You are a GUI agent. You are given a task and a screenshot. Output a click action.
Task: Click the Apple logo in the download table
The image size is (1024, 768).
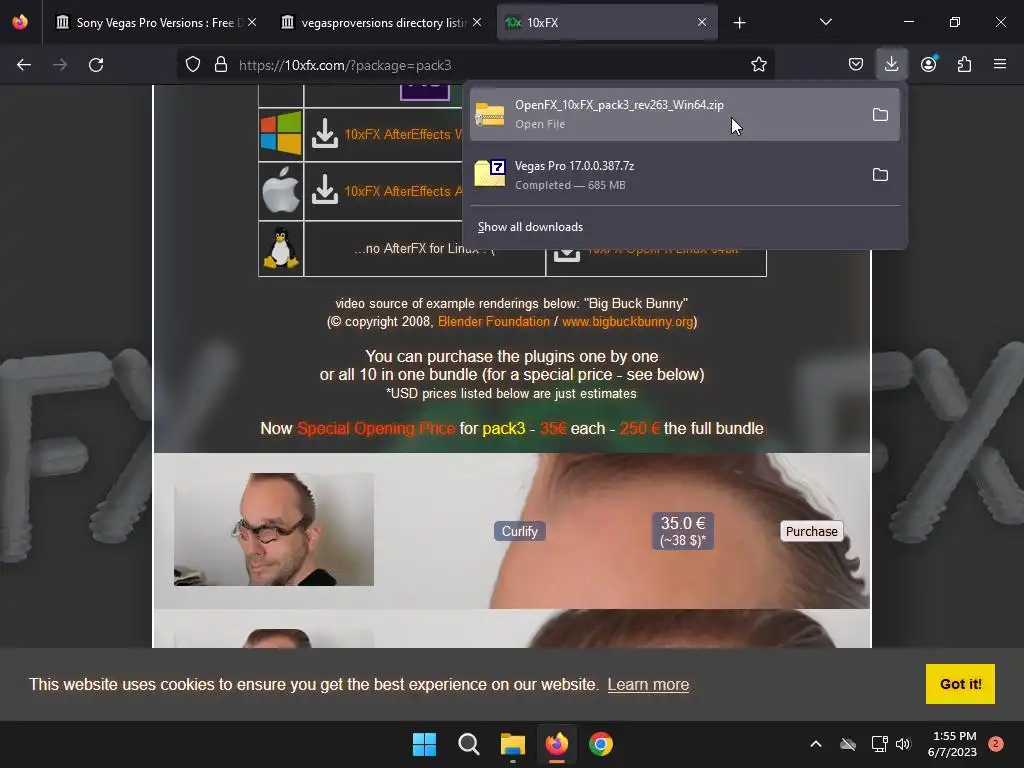click(281, 190)
